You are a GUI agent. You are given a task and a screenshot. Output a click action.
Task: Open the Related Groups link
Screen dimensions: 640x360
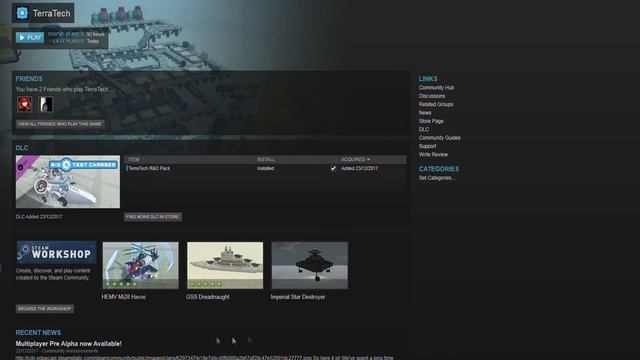point(436,104)
